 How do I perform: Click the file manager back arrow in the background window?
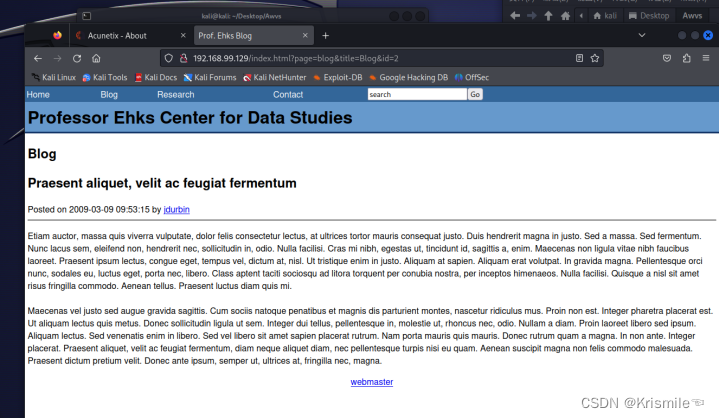515,16
